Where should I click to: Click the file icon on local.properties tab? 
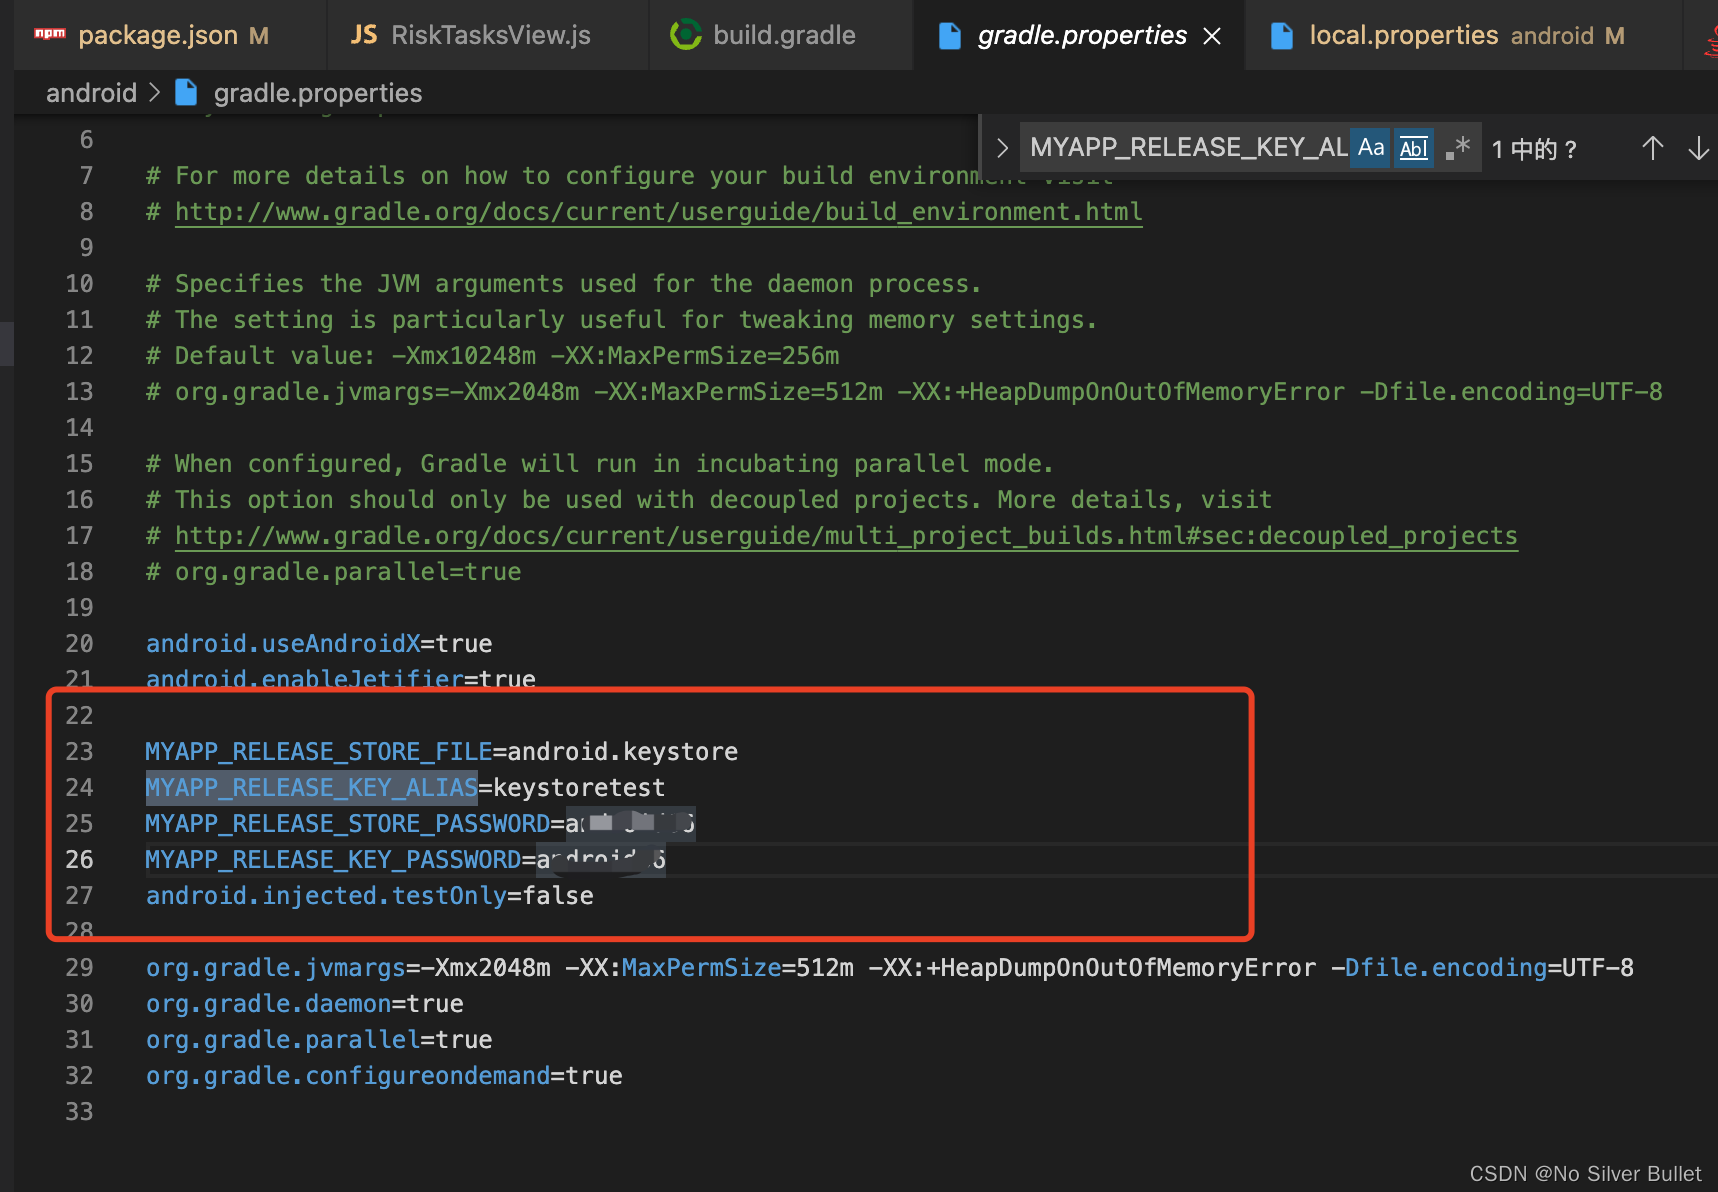coord(1283,34)
